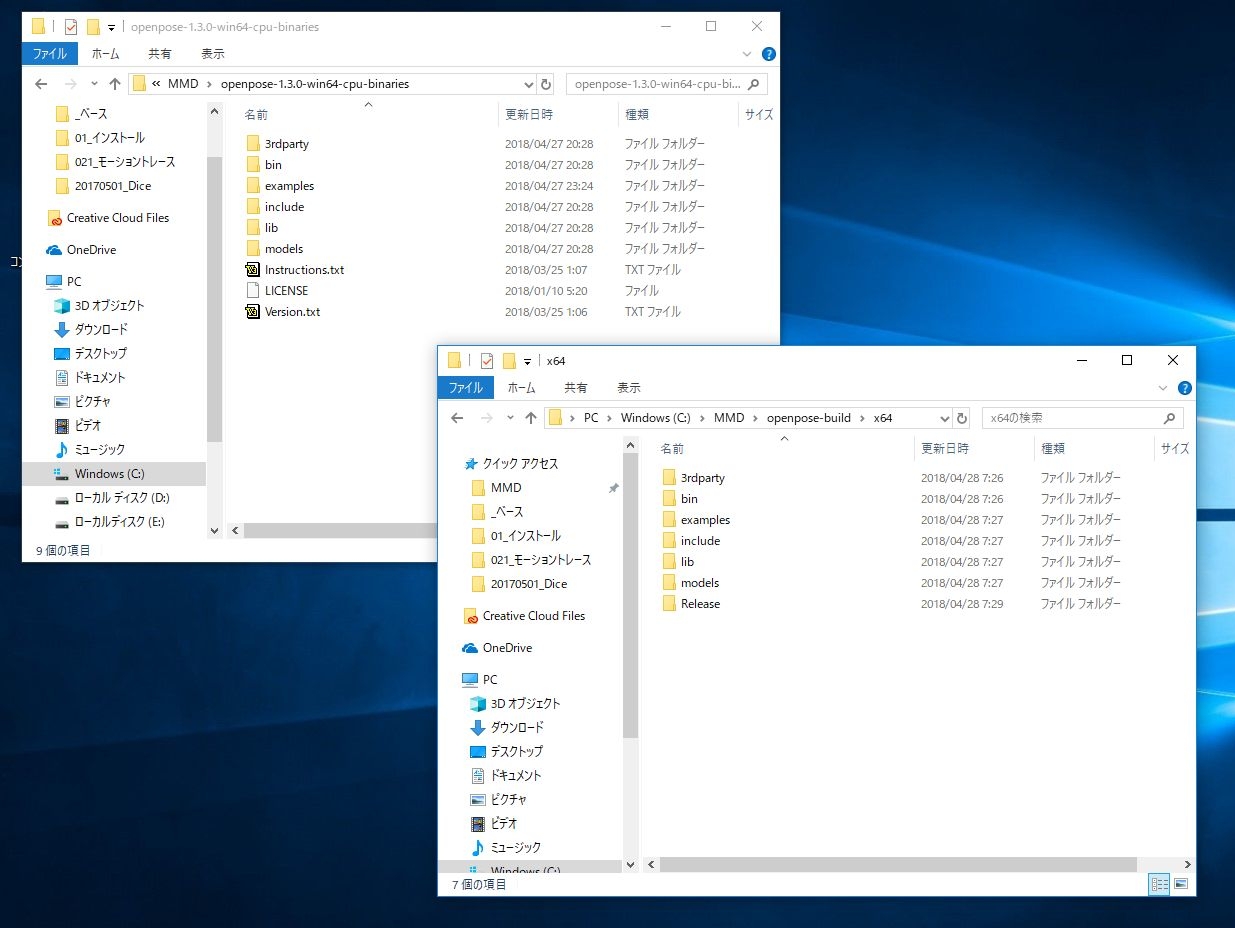
Task: Open 表示 tab in x64 window
Action: (x=628, y=388)
